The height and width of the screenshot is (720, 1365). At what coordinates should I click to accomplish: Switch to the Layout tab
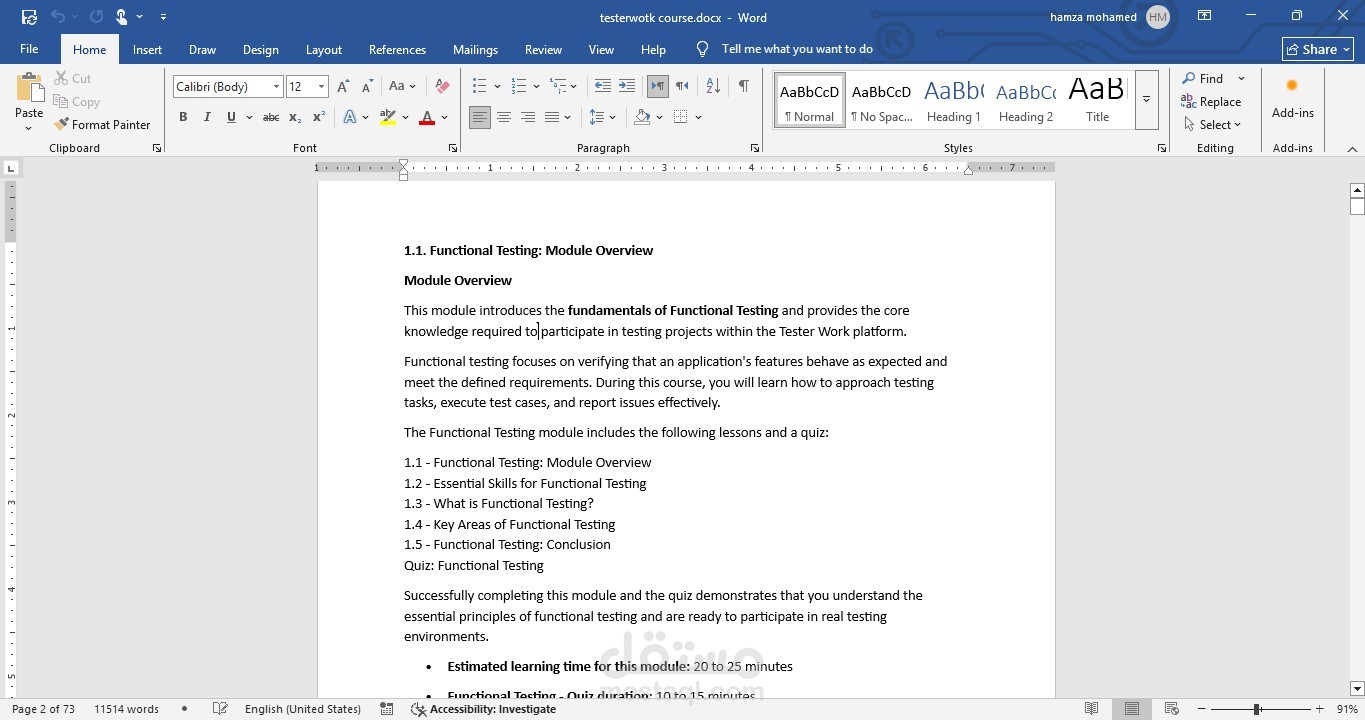[x=323, y=49]
